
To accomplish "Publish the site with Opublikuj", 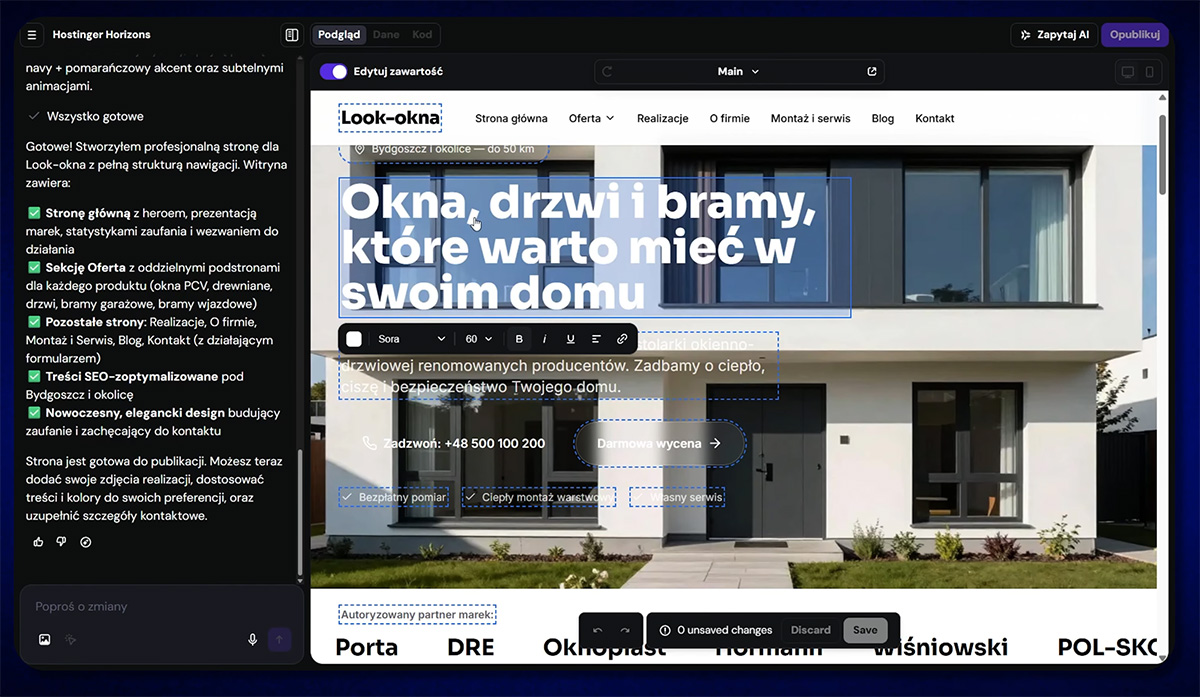I will point(1135,35).
